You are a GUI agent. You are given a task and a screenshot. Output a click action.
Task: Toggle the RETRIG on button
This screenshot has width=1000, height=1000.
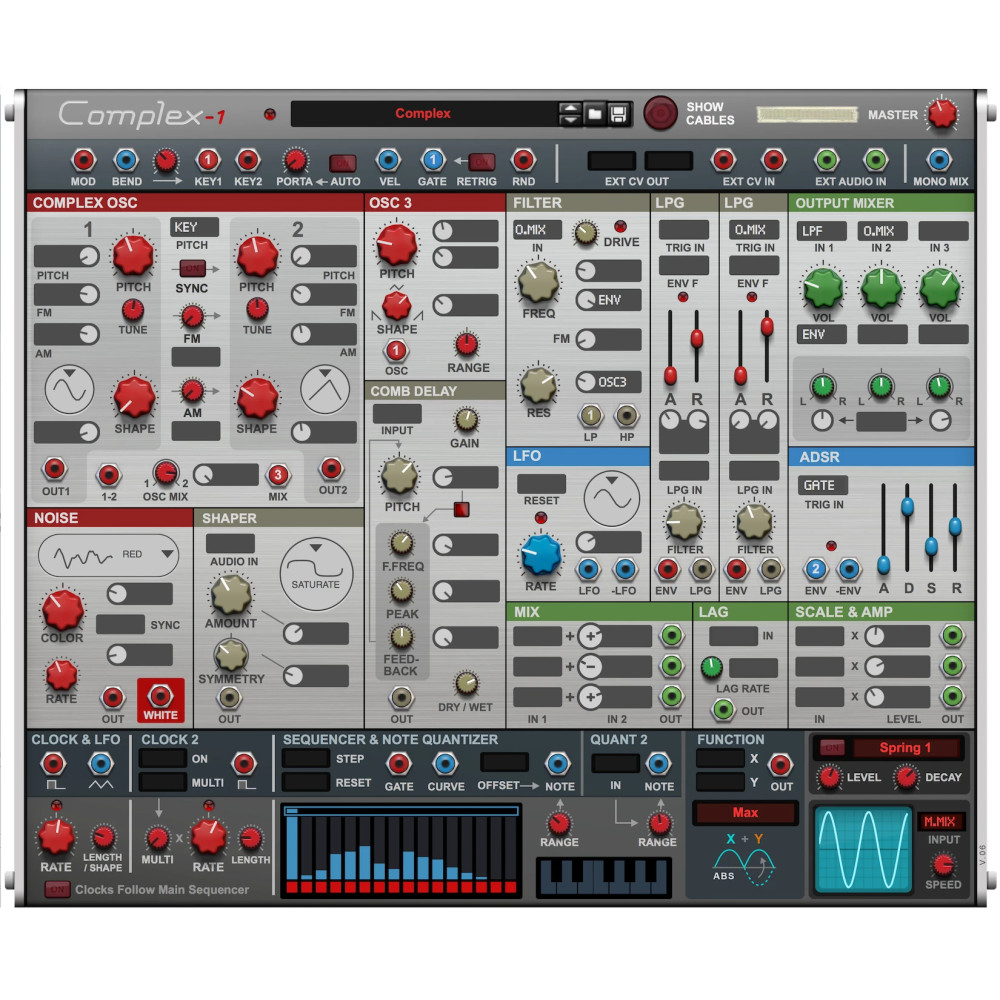click(482, 162)
